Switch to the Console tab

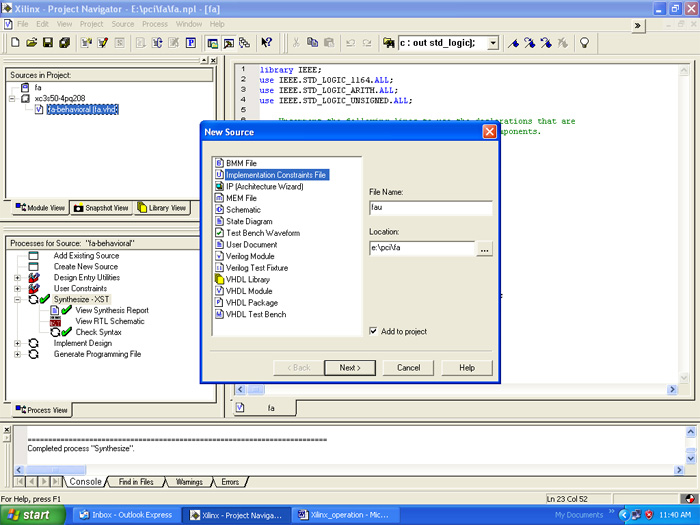(85, 482)
